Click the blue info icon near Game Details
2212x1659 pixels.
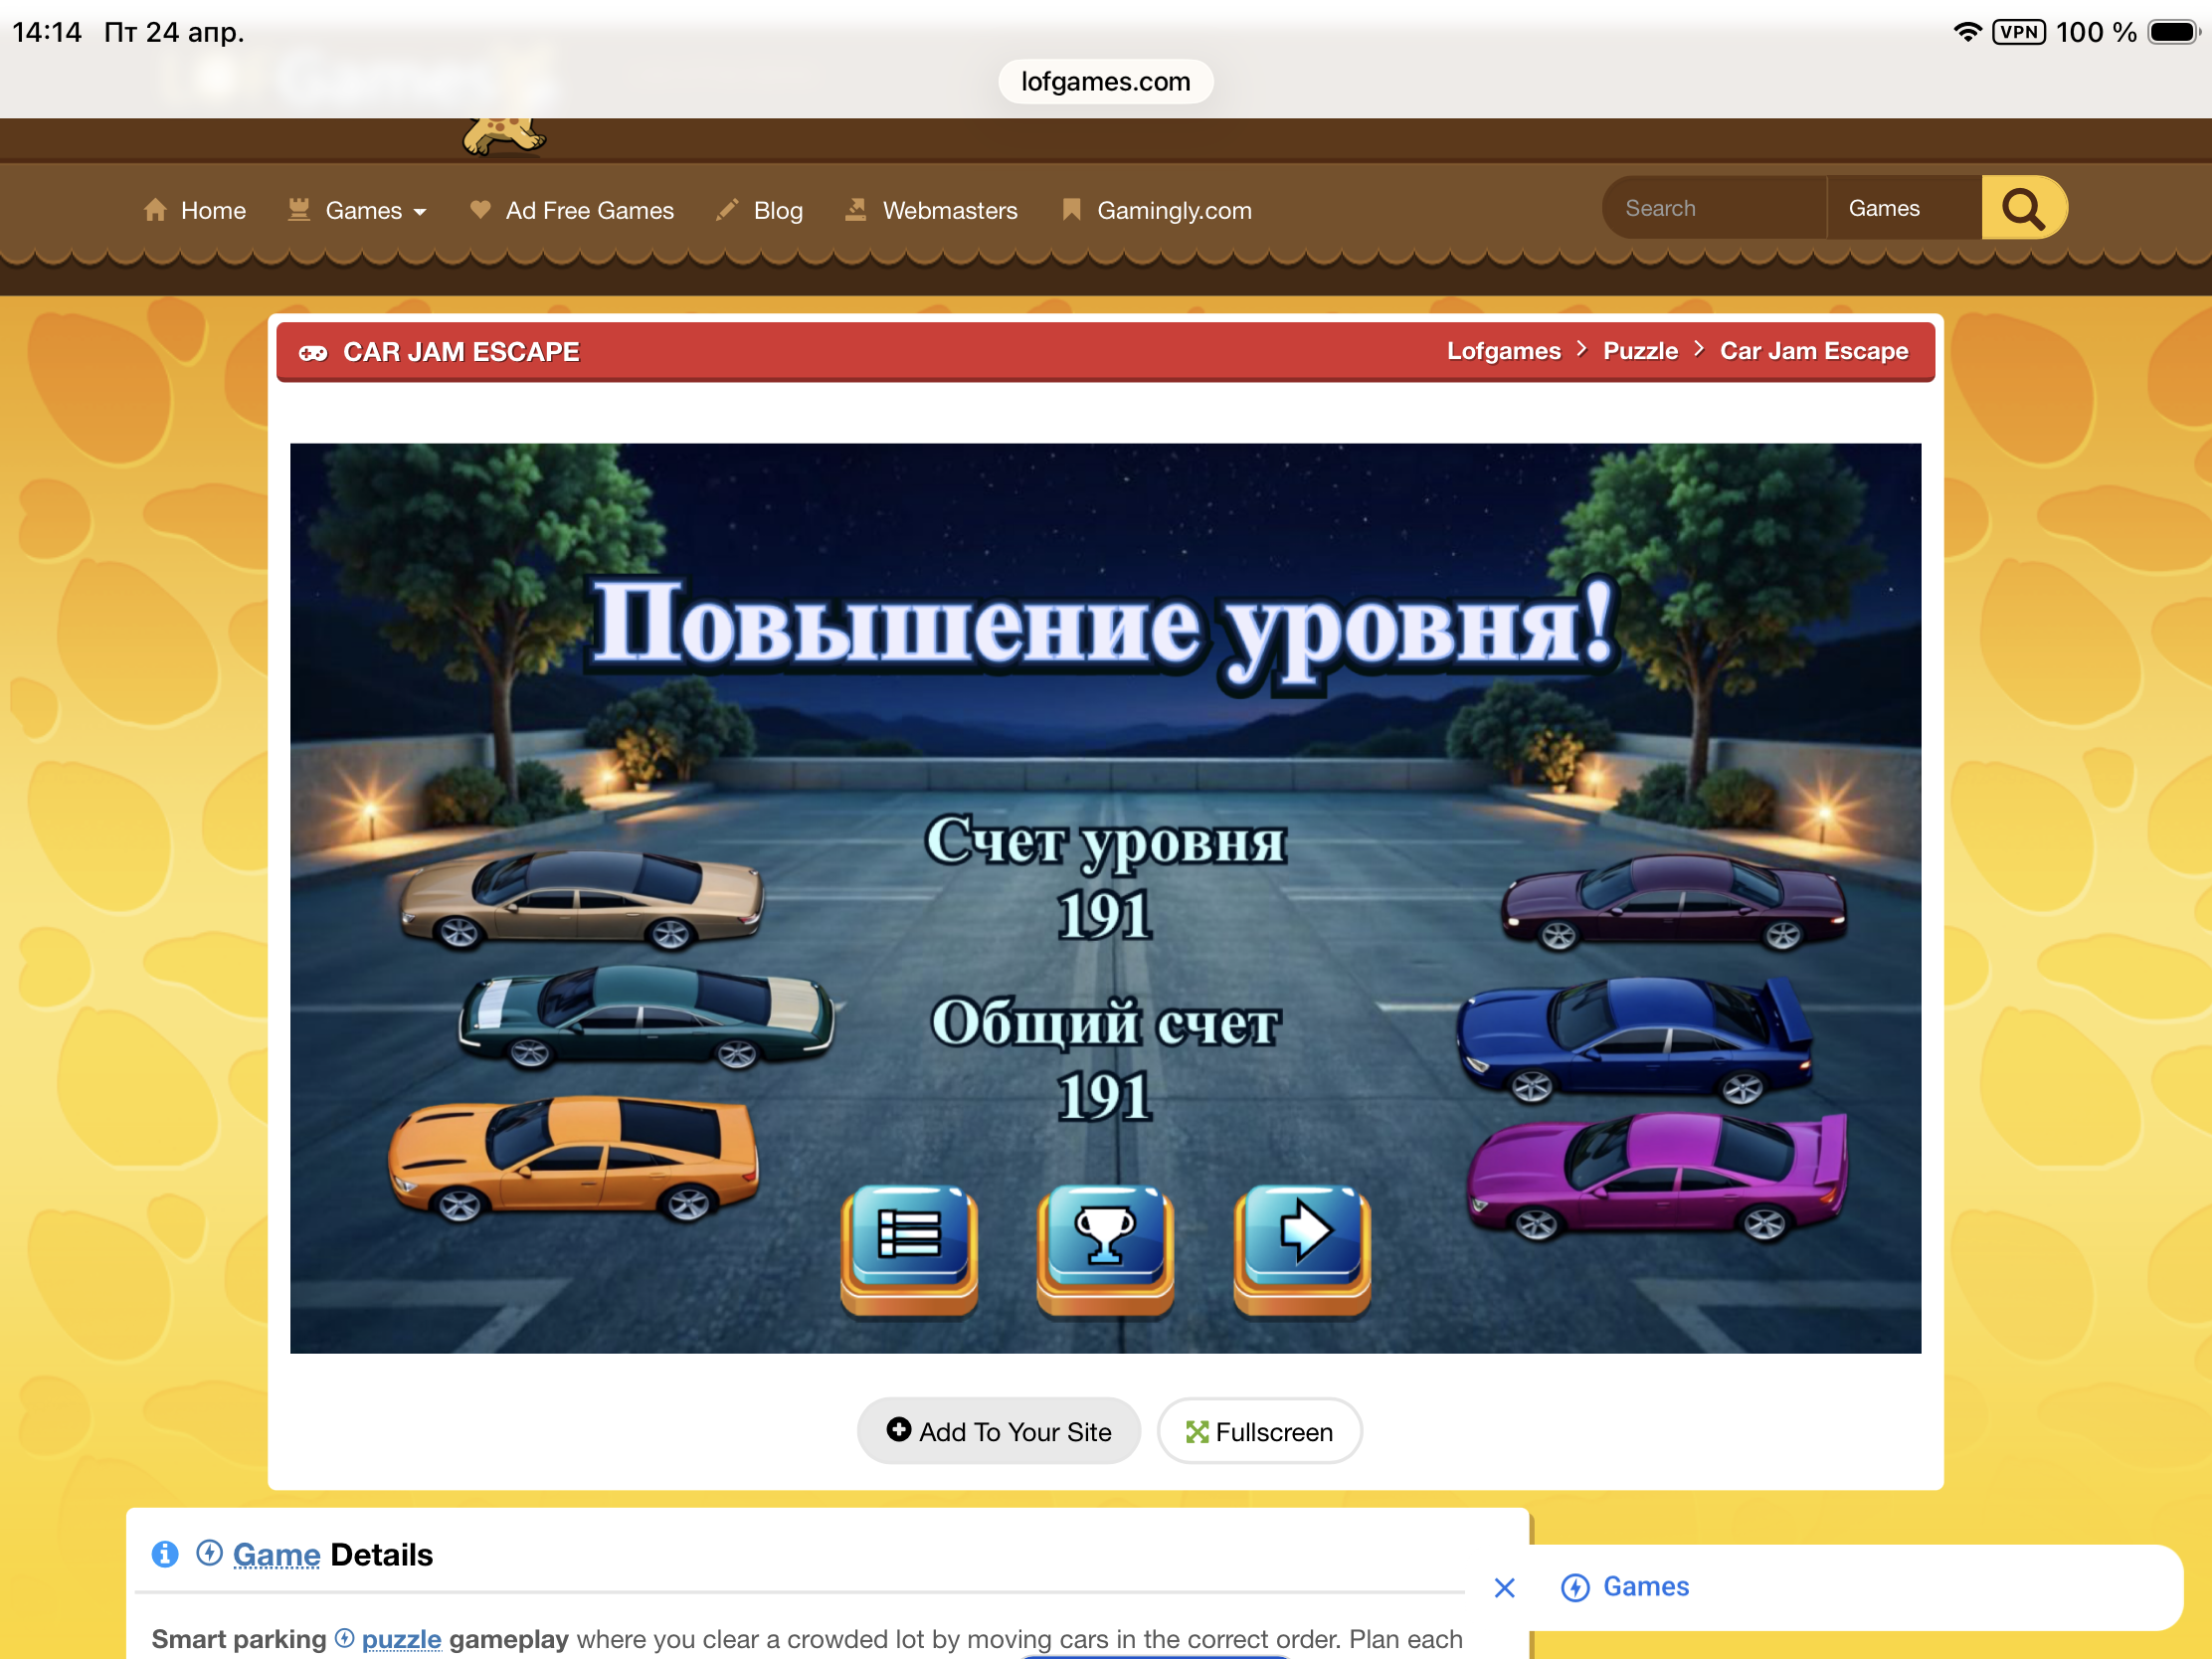point(165,1554)
